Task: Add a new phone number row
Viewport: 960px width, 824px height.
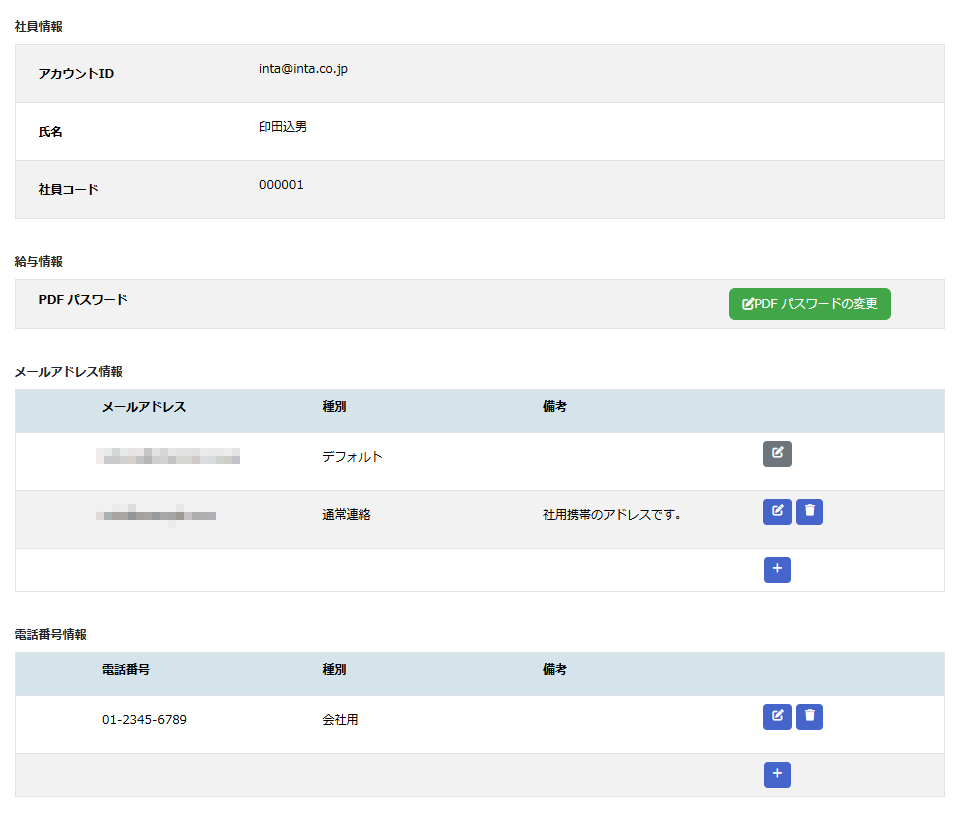Action: pos(777,775)
